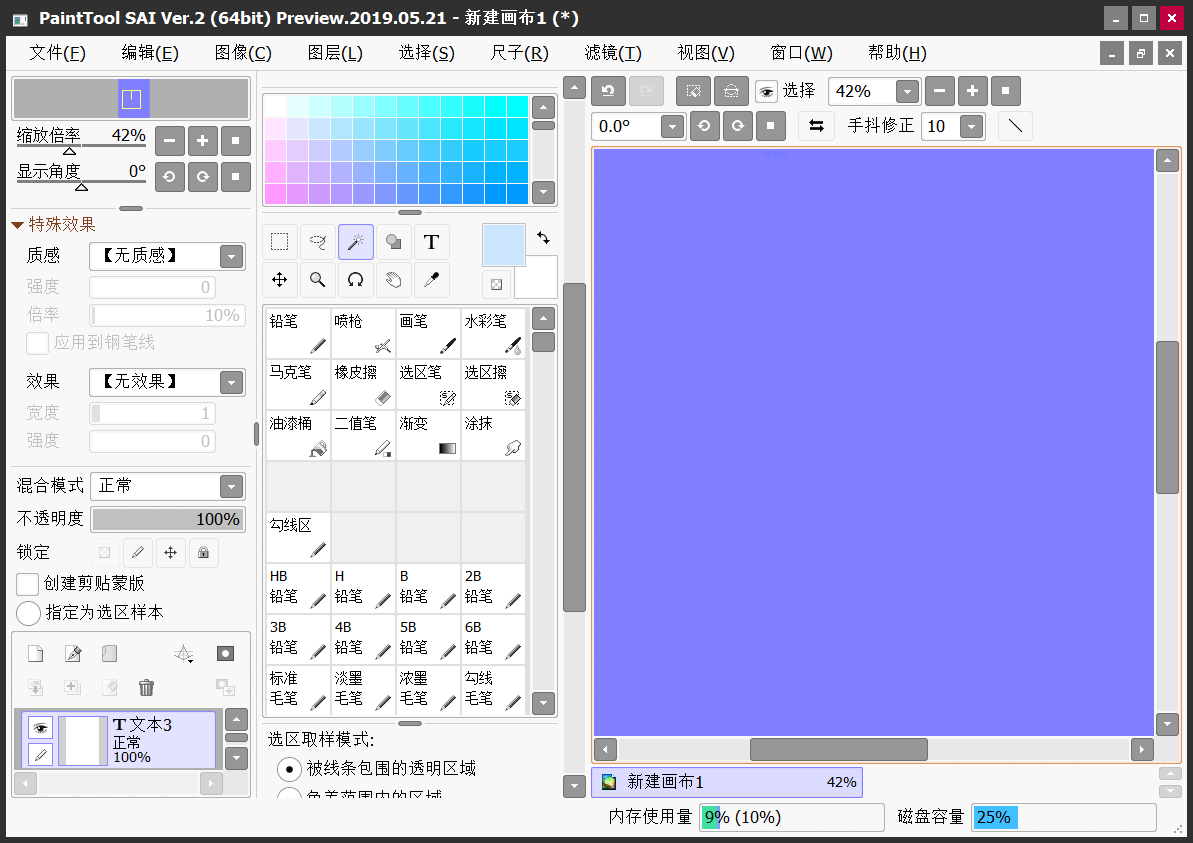Hide the 文本3 layer with eye icon
The height and width of the screenshot is (843, 1193).
pyautogui.click(x=40, y=727)
